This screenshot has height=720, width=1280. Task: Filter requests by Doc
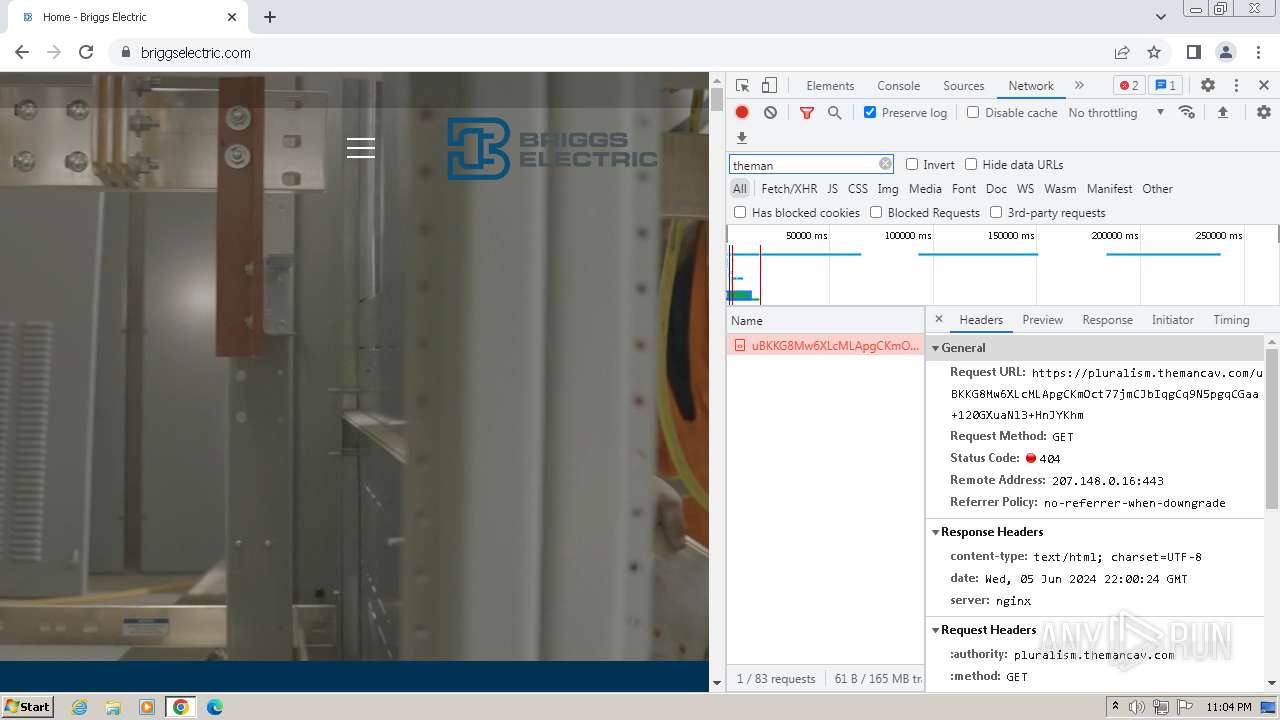[x=996, y=188]
